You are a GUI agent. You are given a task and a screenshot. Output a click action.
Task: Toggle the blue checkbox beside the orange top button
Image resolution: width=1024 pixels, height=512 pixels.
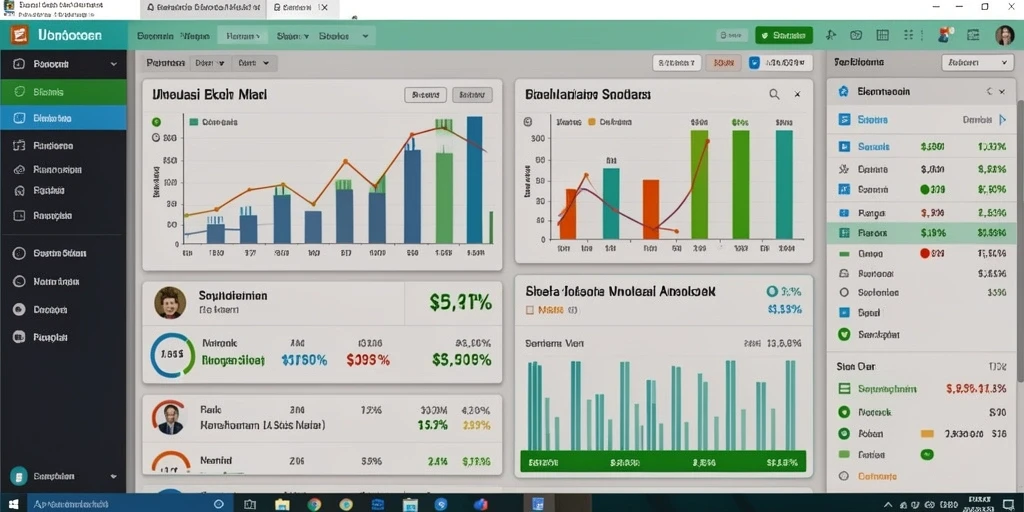coord(754,63)
